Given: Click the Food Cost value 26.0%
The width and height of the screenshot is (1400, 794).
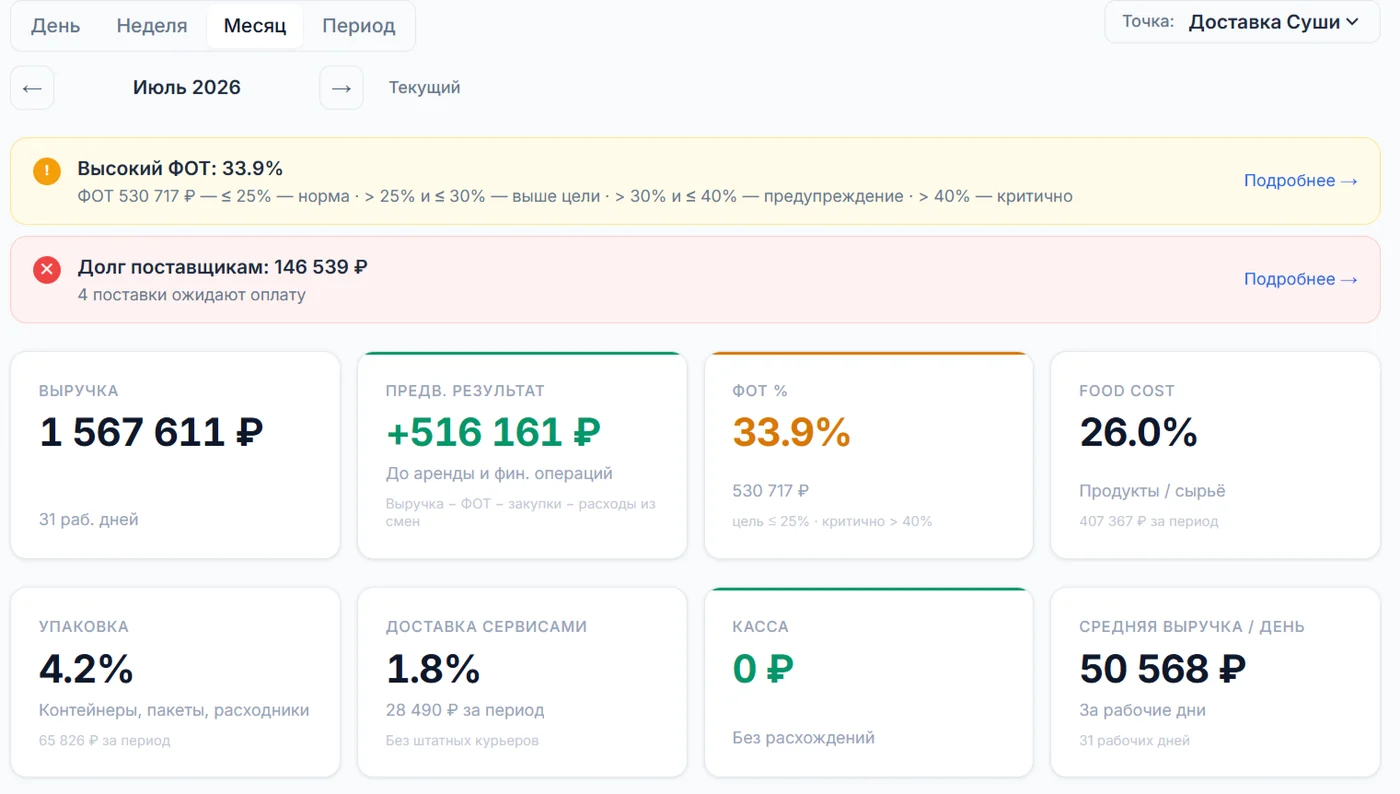Looking at the screenshot, I should click(x=1139, y=433).
